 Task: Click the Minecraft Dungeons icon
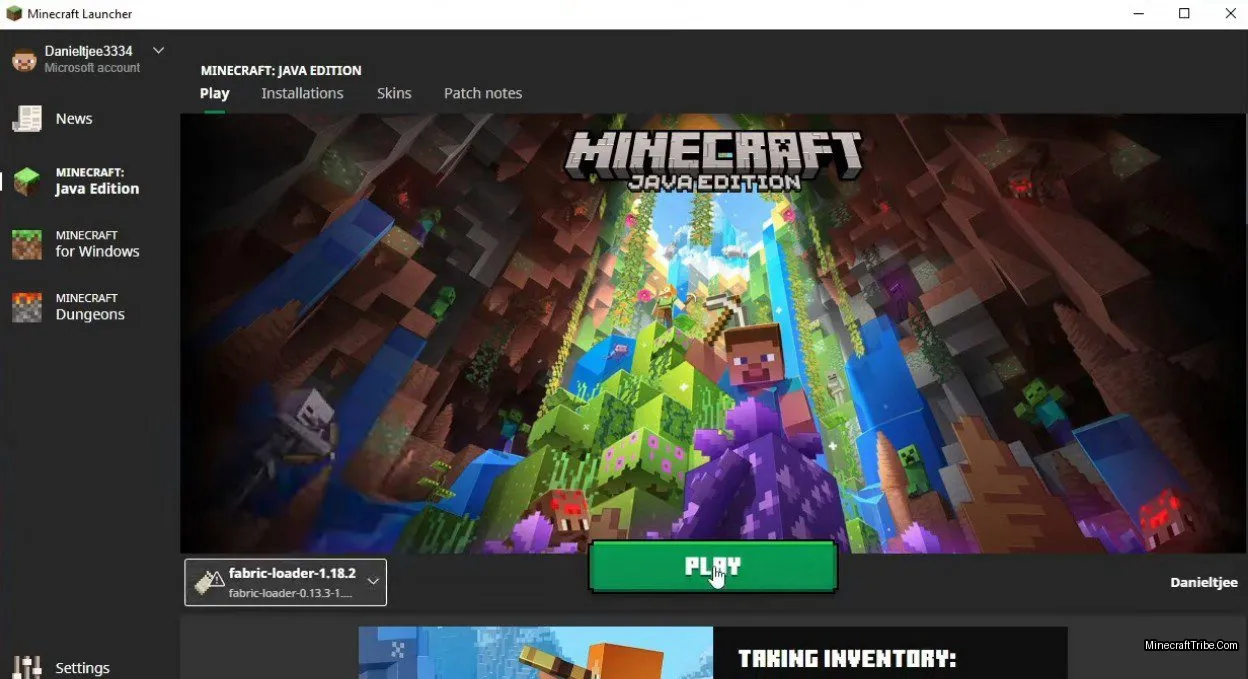click(x=27, y=307)
